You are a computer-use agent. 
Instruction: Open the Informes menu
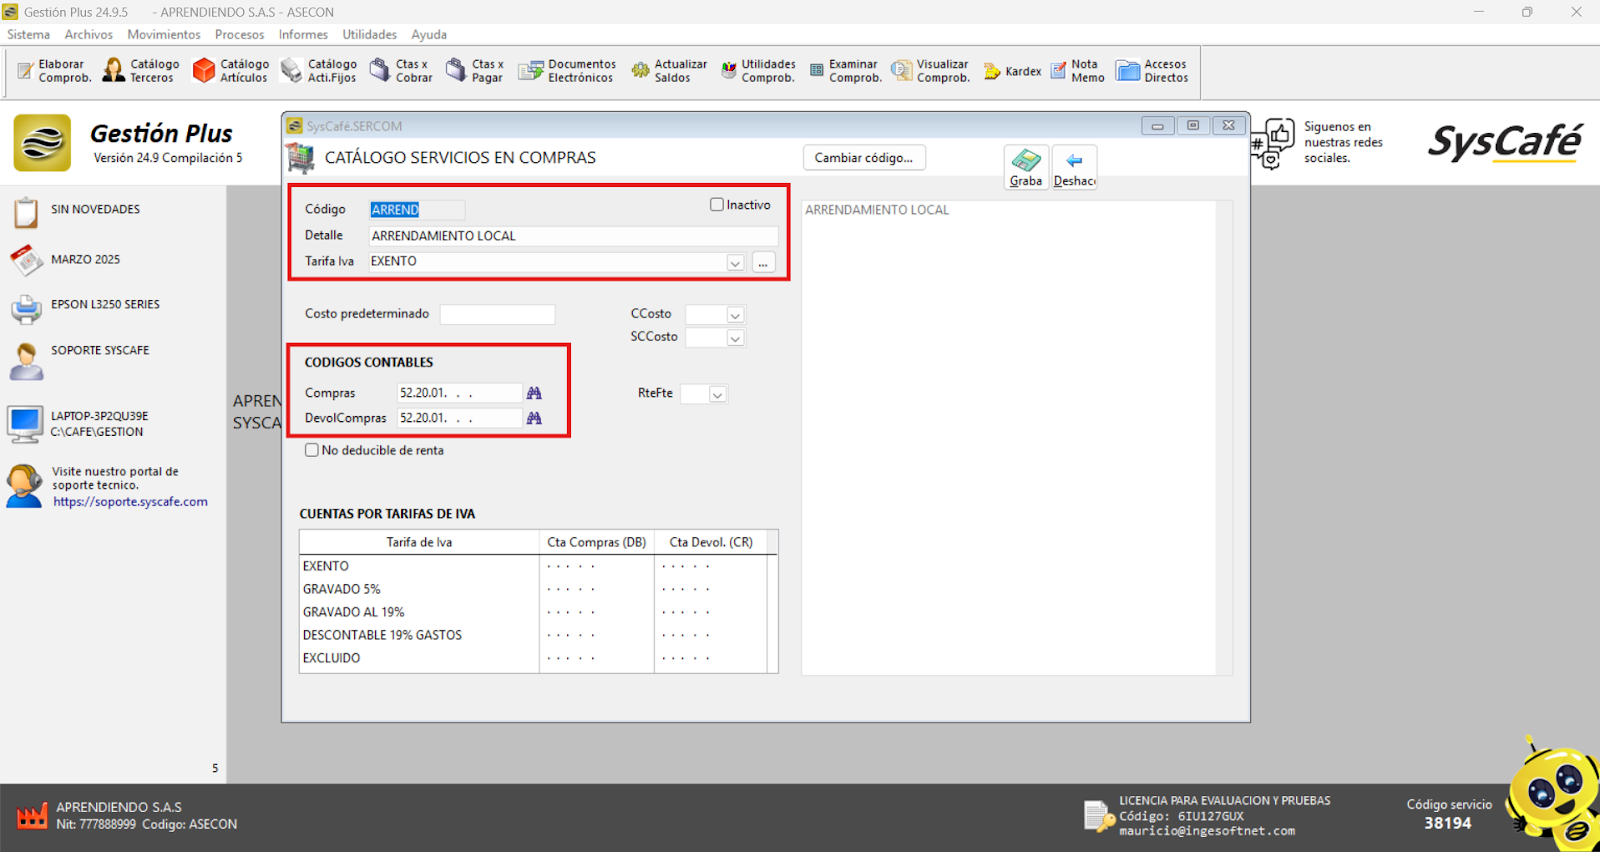(303, 34)
